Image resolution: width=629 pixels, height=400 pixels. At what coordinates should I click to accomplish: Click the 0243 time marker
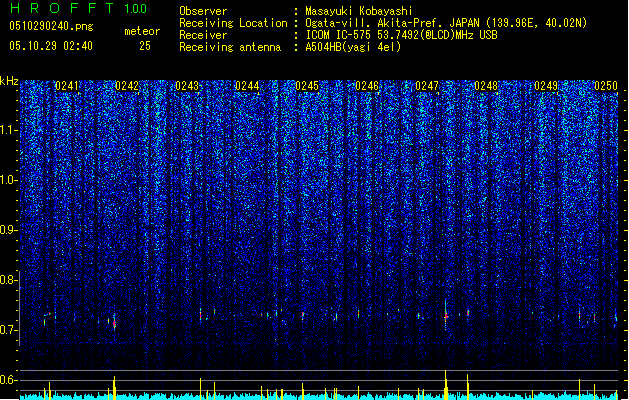[x=187, y=86]
